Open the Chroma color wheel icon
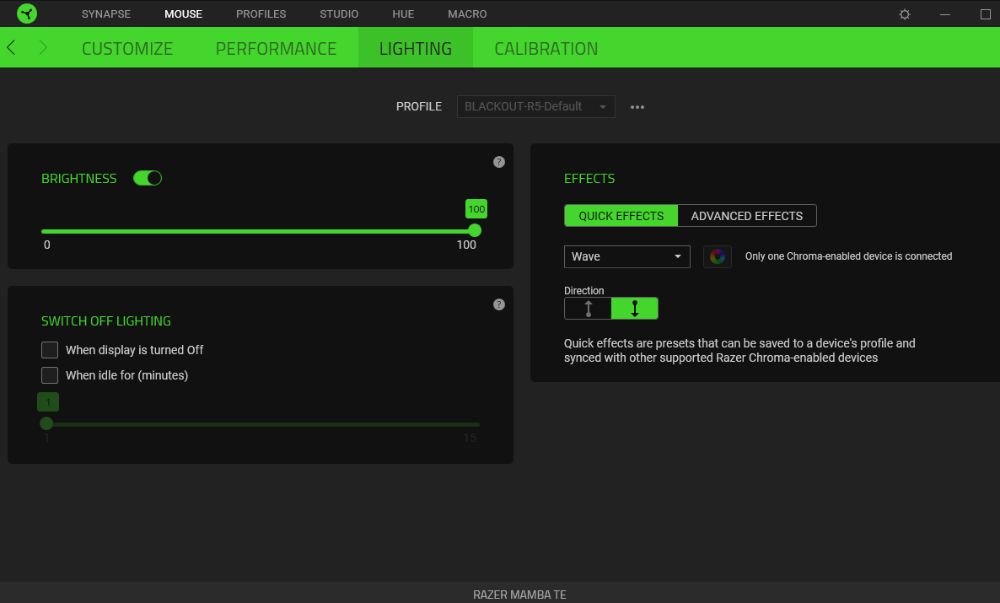1000x603 pixels. point(717,256)
